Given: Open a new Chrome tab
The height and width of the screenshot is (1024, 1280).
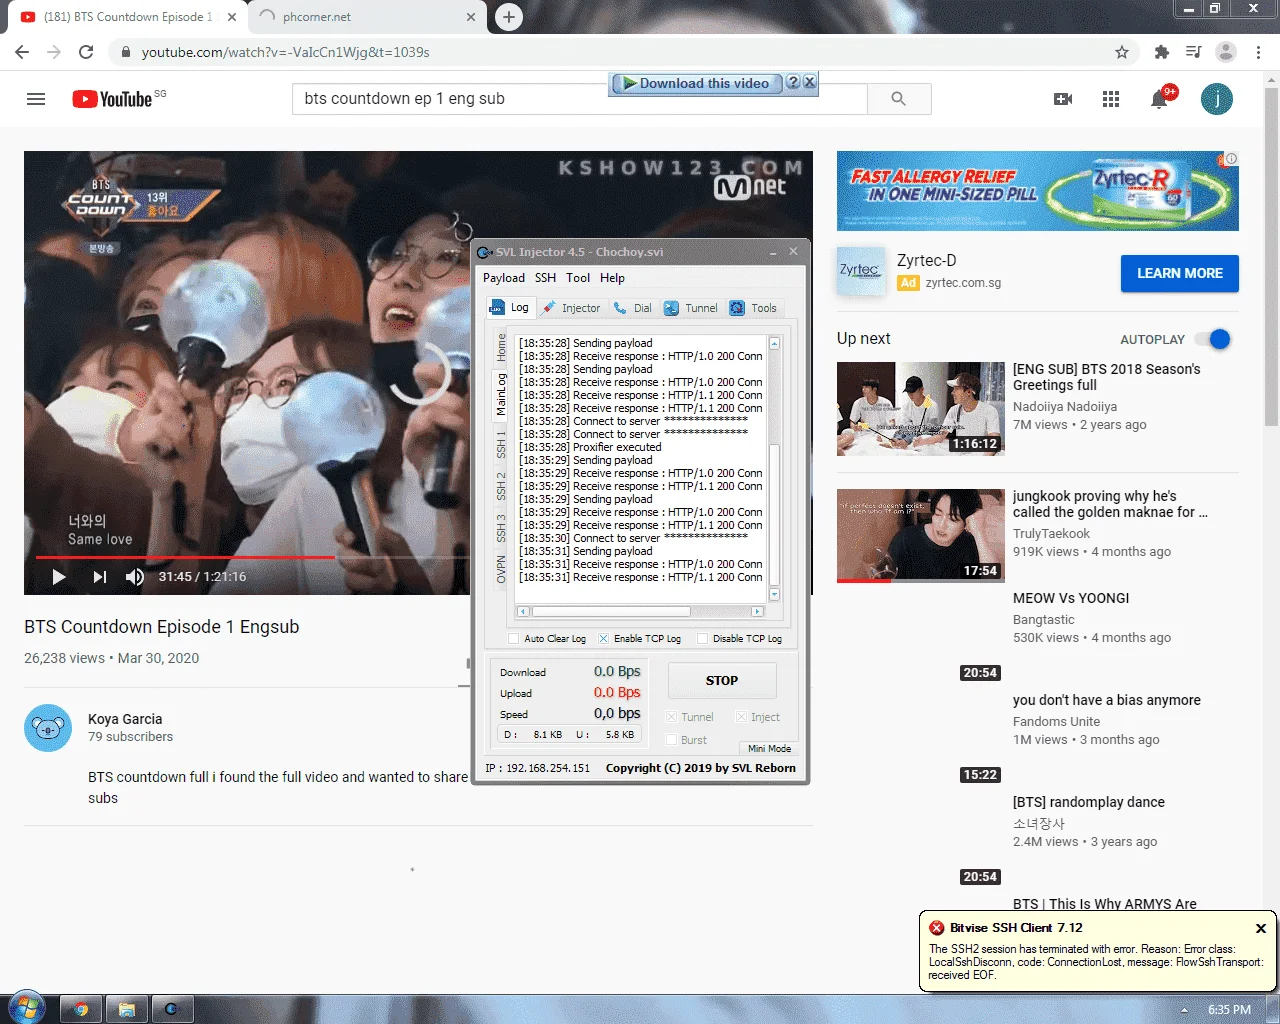Looking at the screenshot, I should click(x=509, y=17).
